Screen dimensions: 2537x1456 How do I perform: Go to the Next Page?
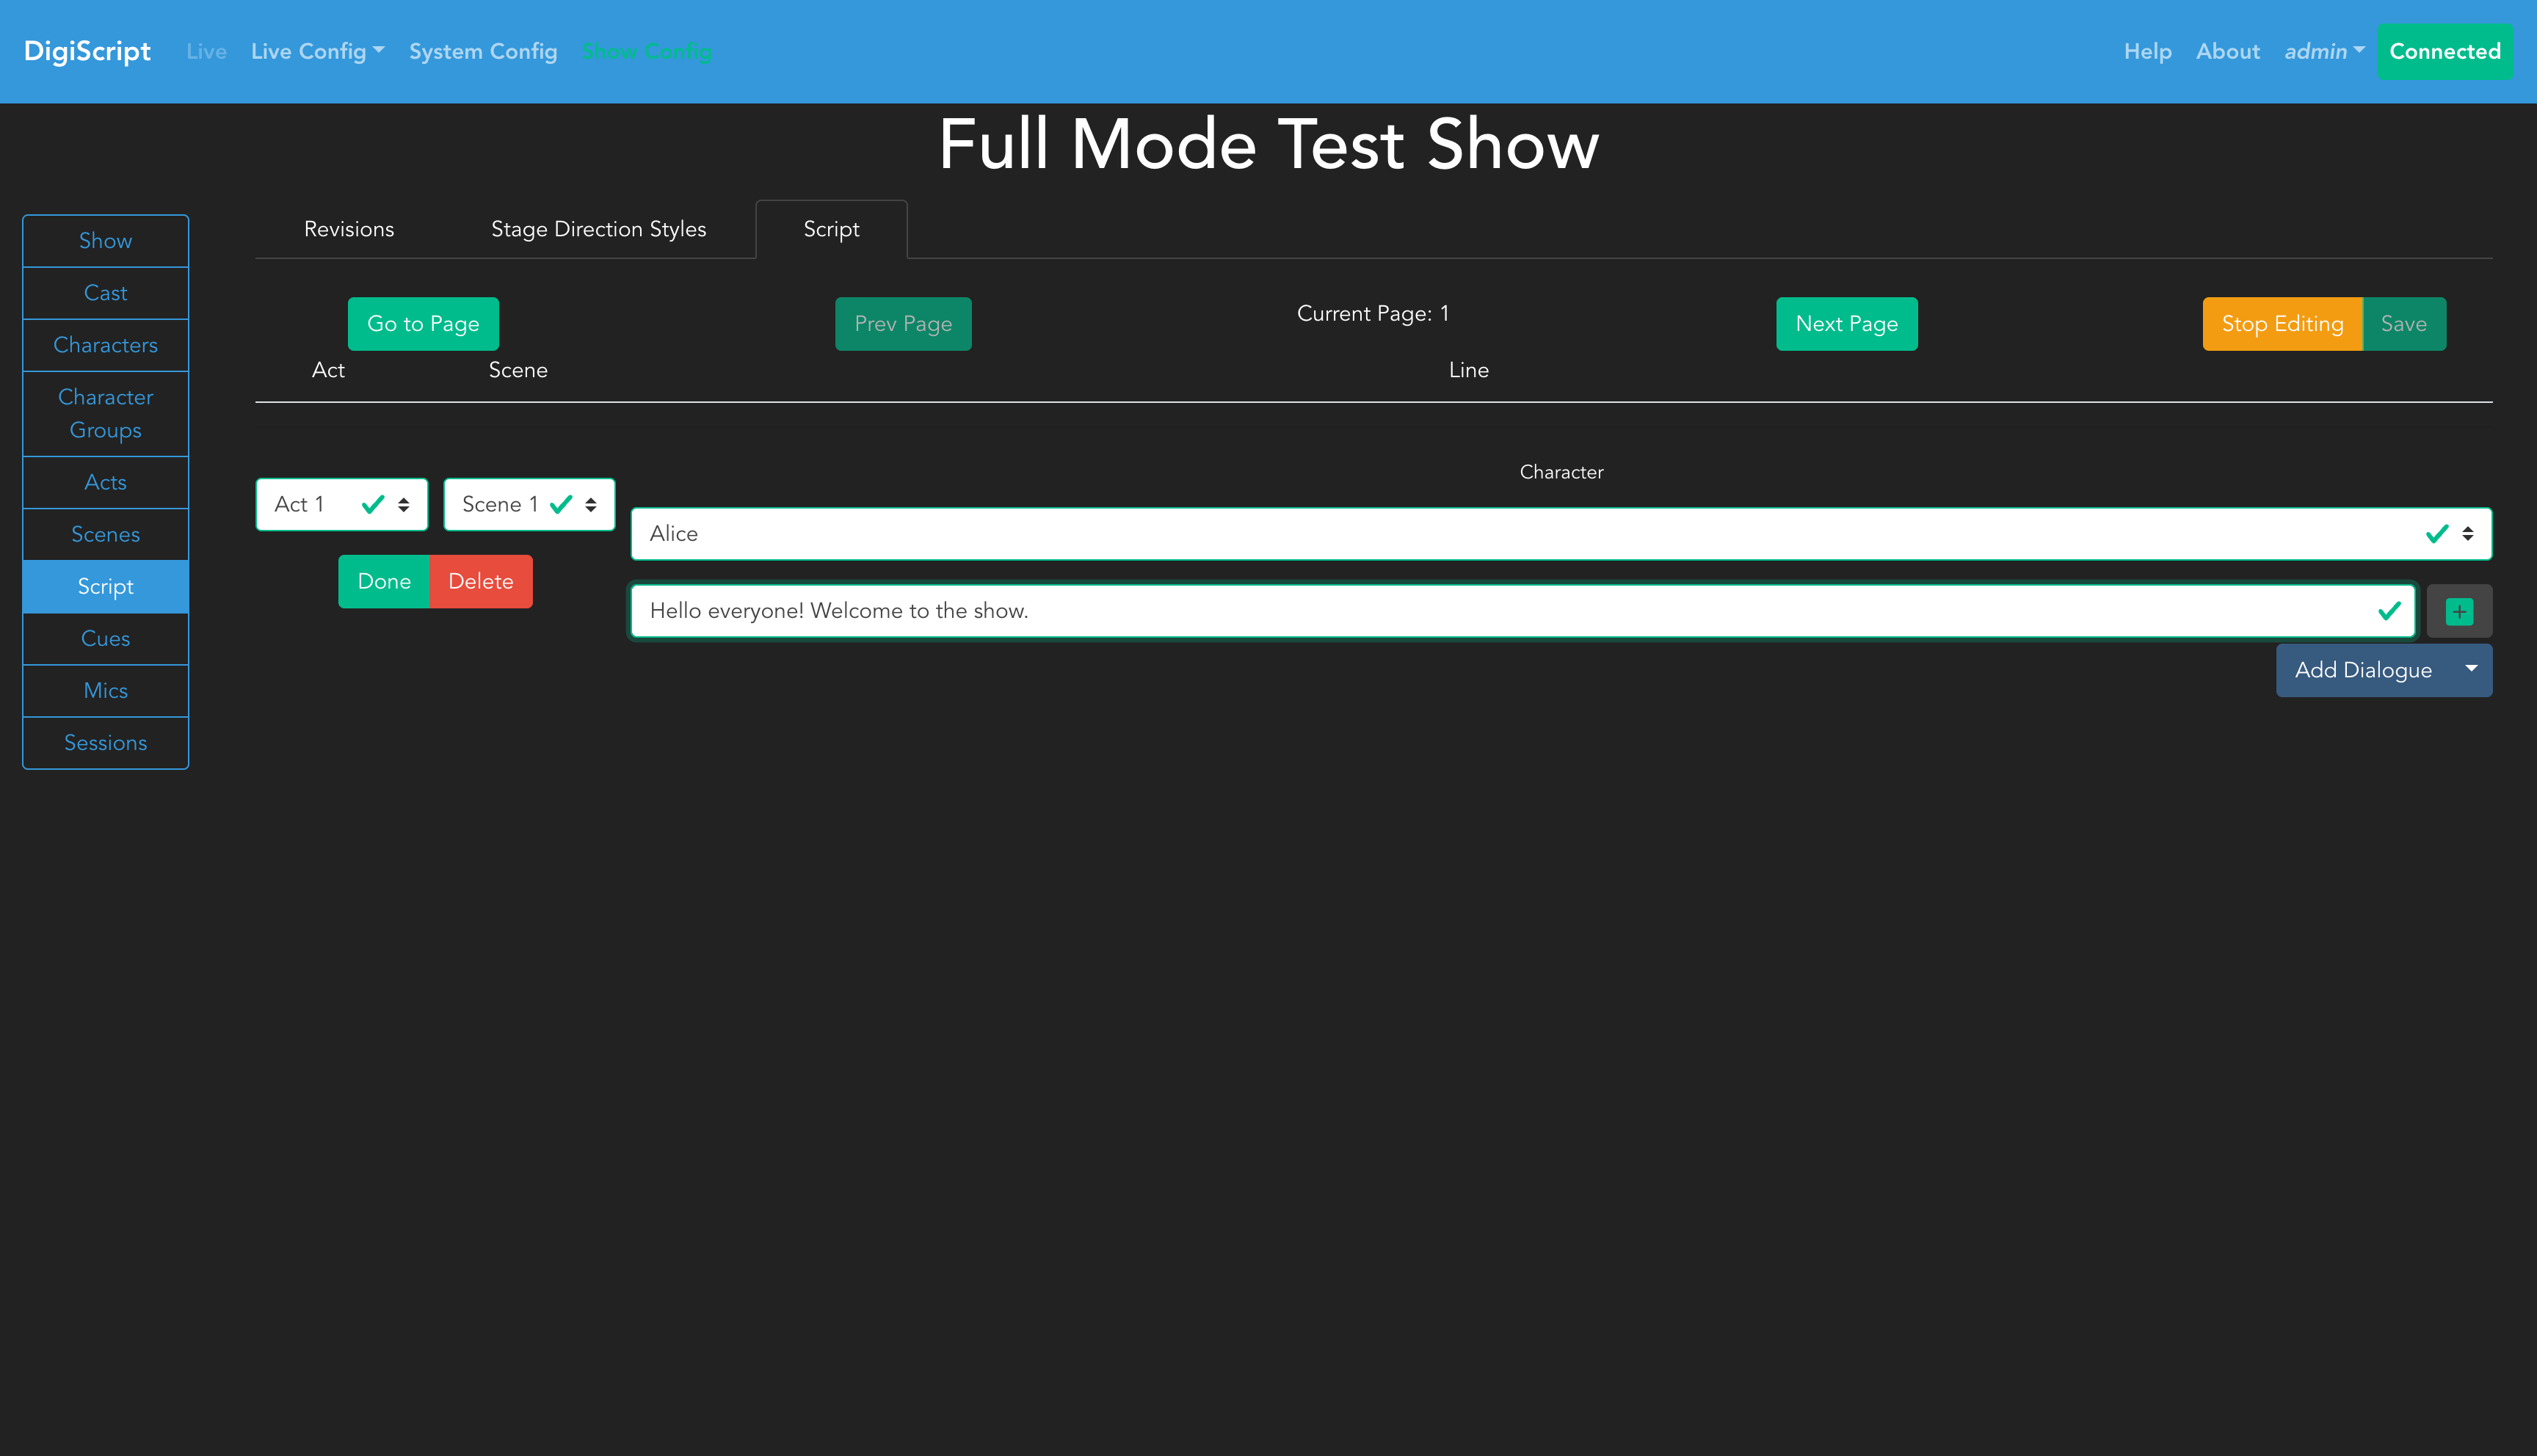coord(1845,324)
